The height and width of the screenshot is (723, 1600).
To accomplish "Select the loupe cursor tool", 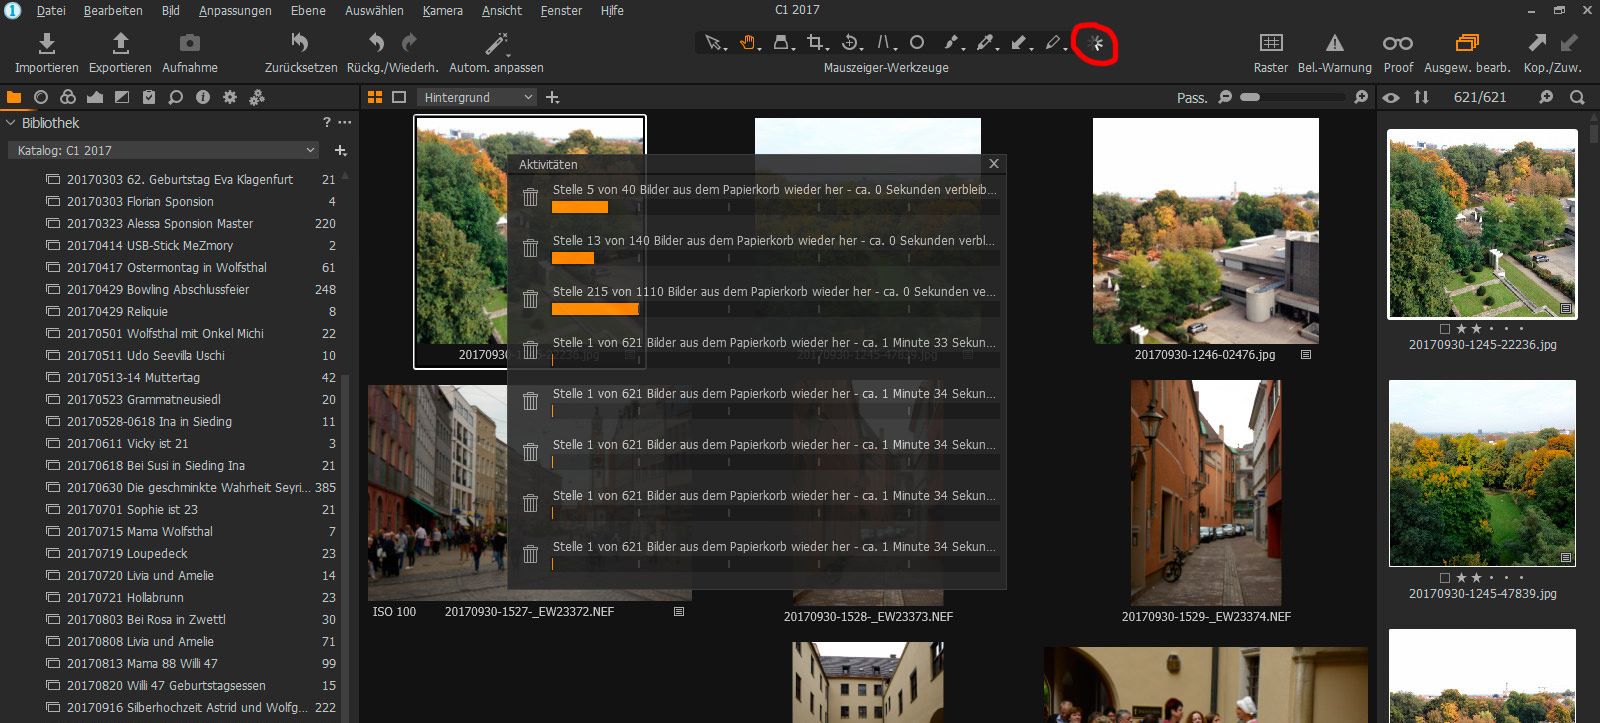I will pyautogui.click(x=783, y=43).
